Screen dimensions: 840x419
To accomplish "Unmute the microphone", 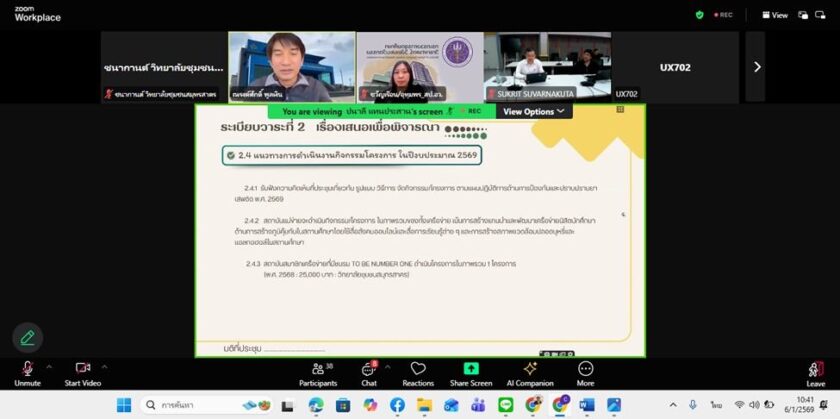I will (x=27, y=371).
